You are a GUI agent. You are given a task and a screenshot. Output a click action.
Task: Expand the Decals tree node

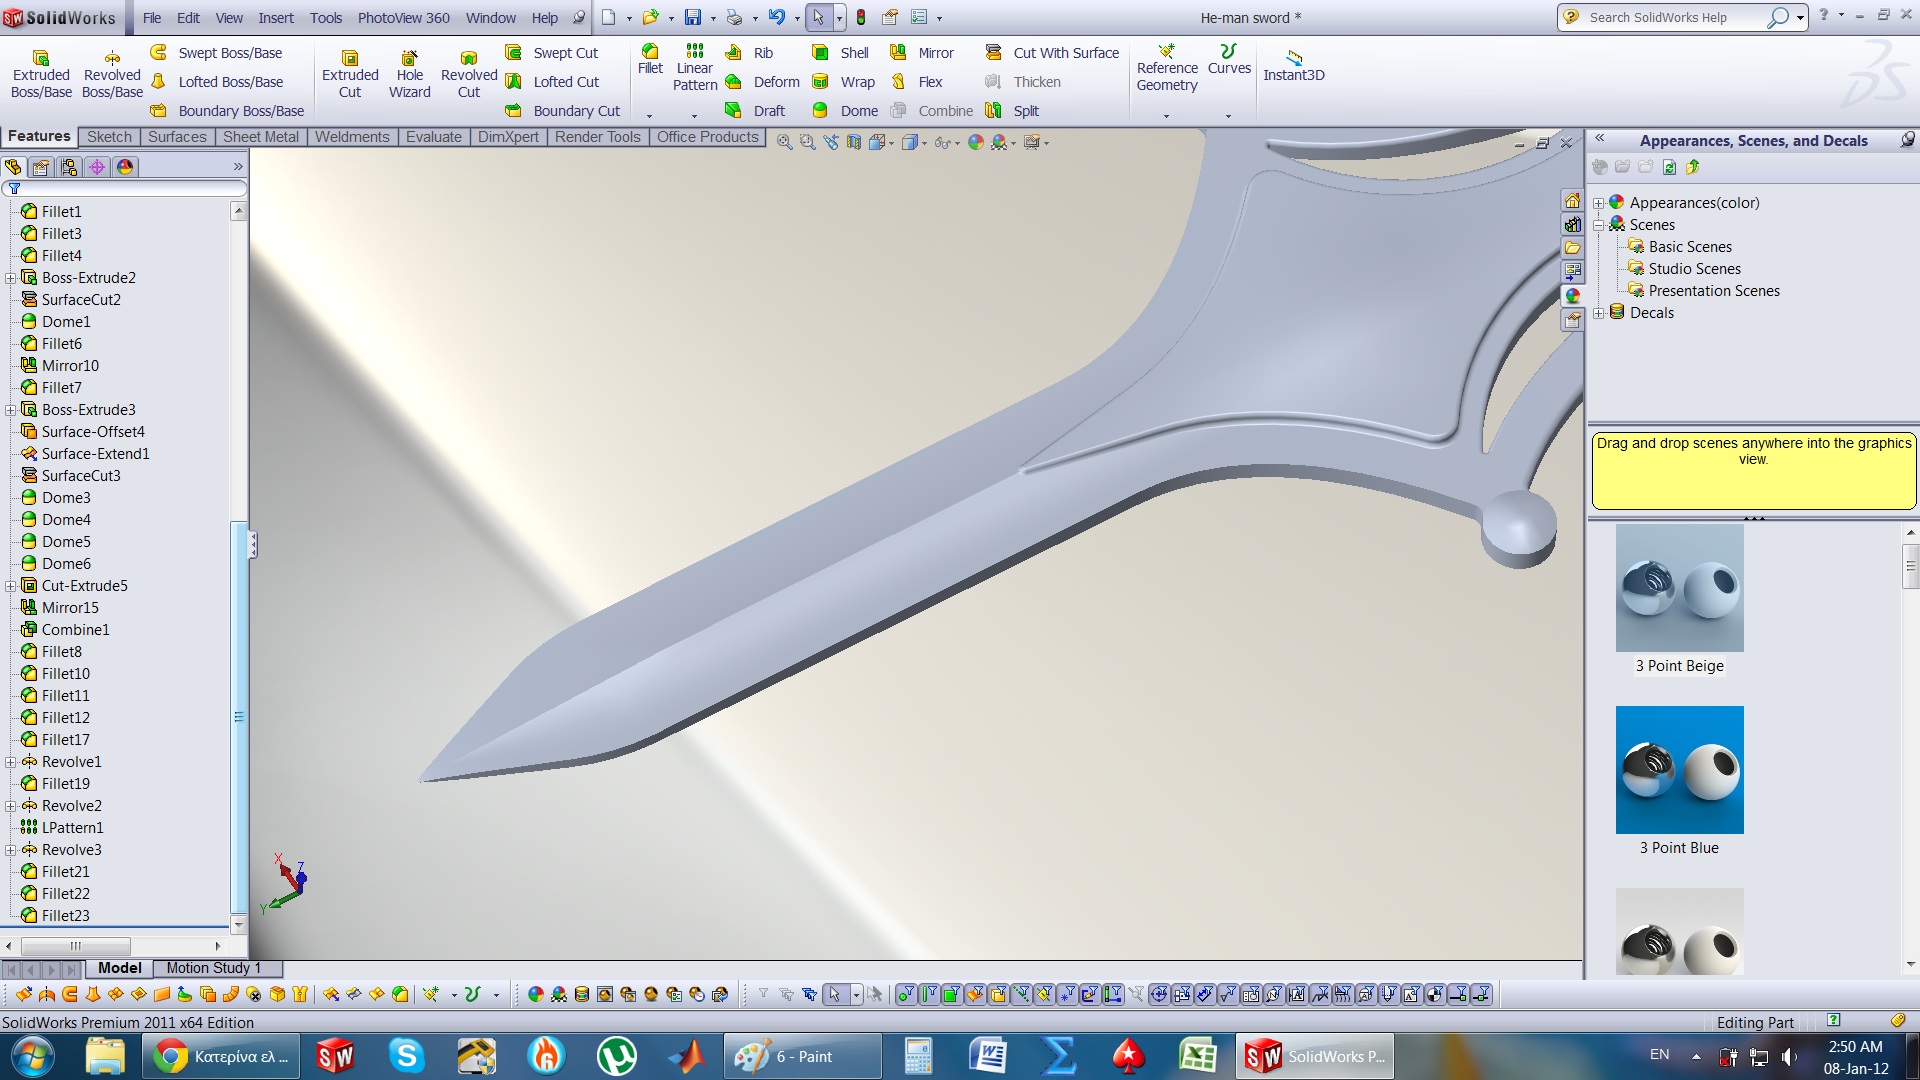click(x=1598, y=313)
